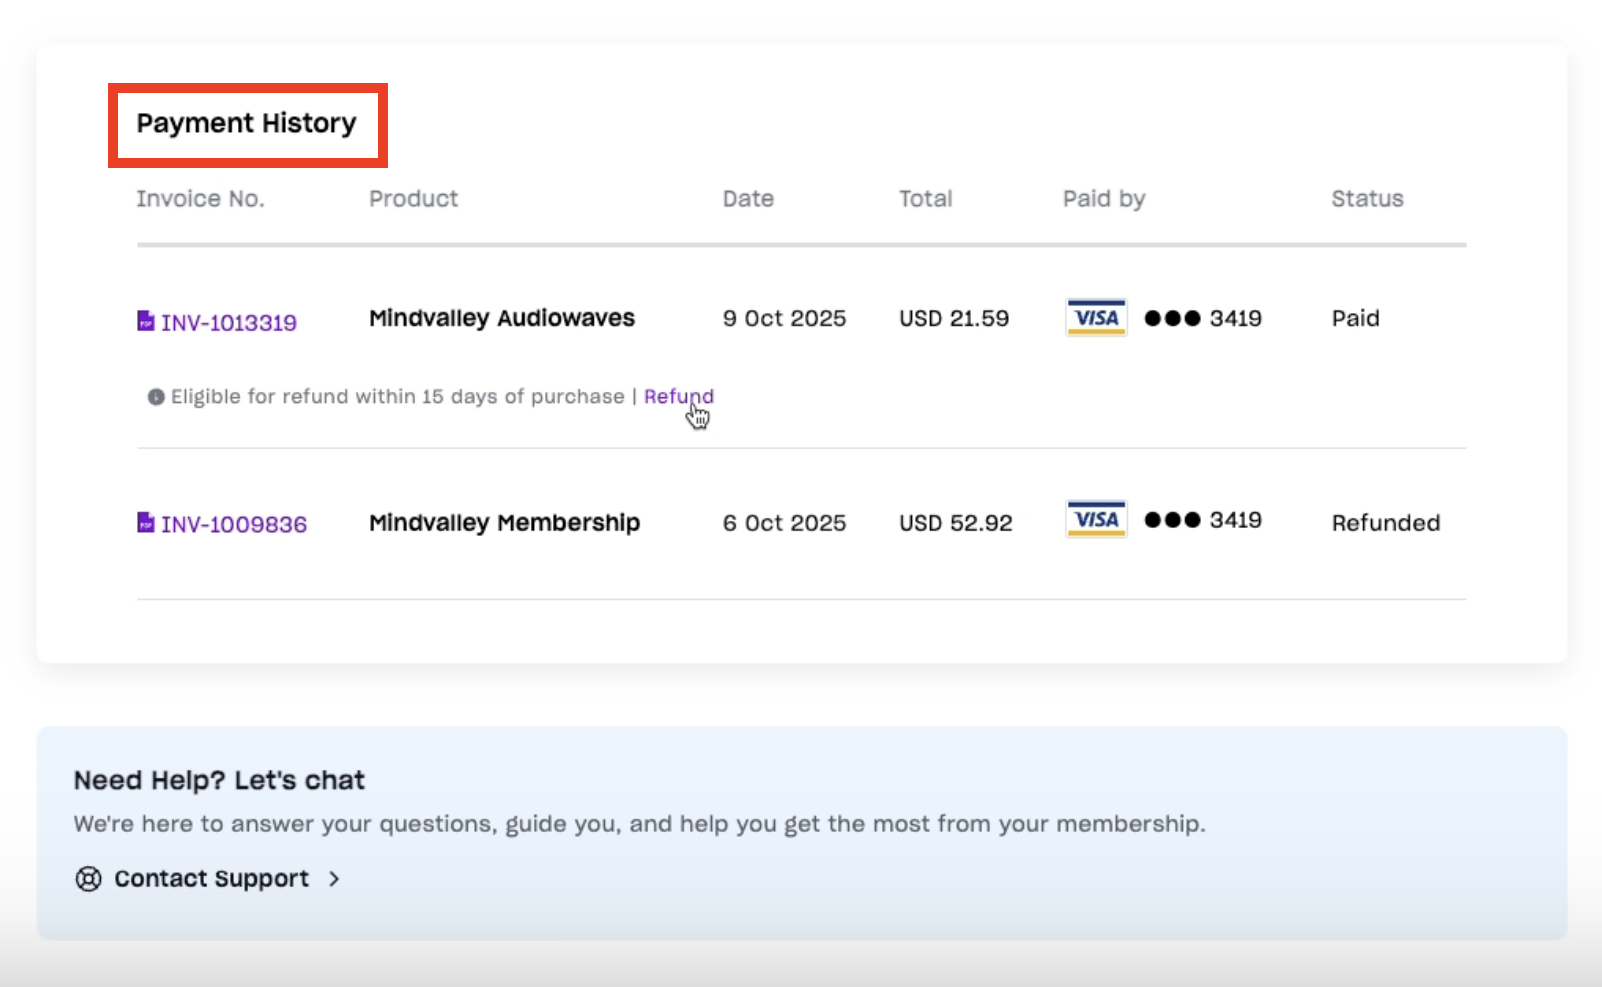Screen dimensions: 1602x987
Task: Click the masked card digits 3419 on first row
Action: click(x=1203, y=318)
